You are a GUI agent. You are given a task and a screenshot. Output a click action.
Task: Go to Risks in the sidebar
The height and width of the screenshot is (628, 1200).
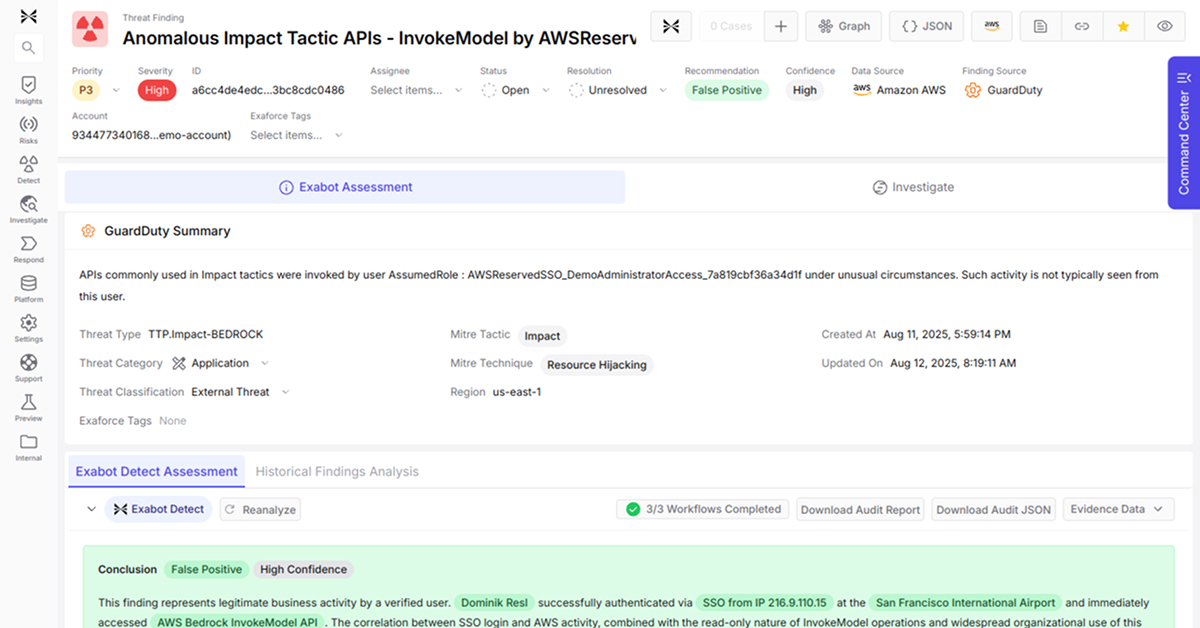tap(28, 129)
